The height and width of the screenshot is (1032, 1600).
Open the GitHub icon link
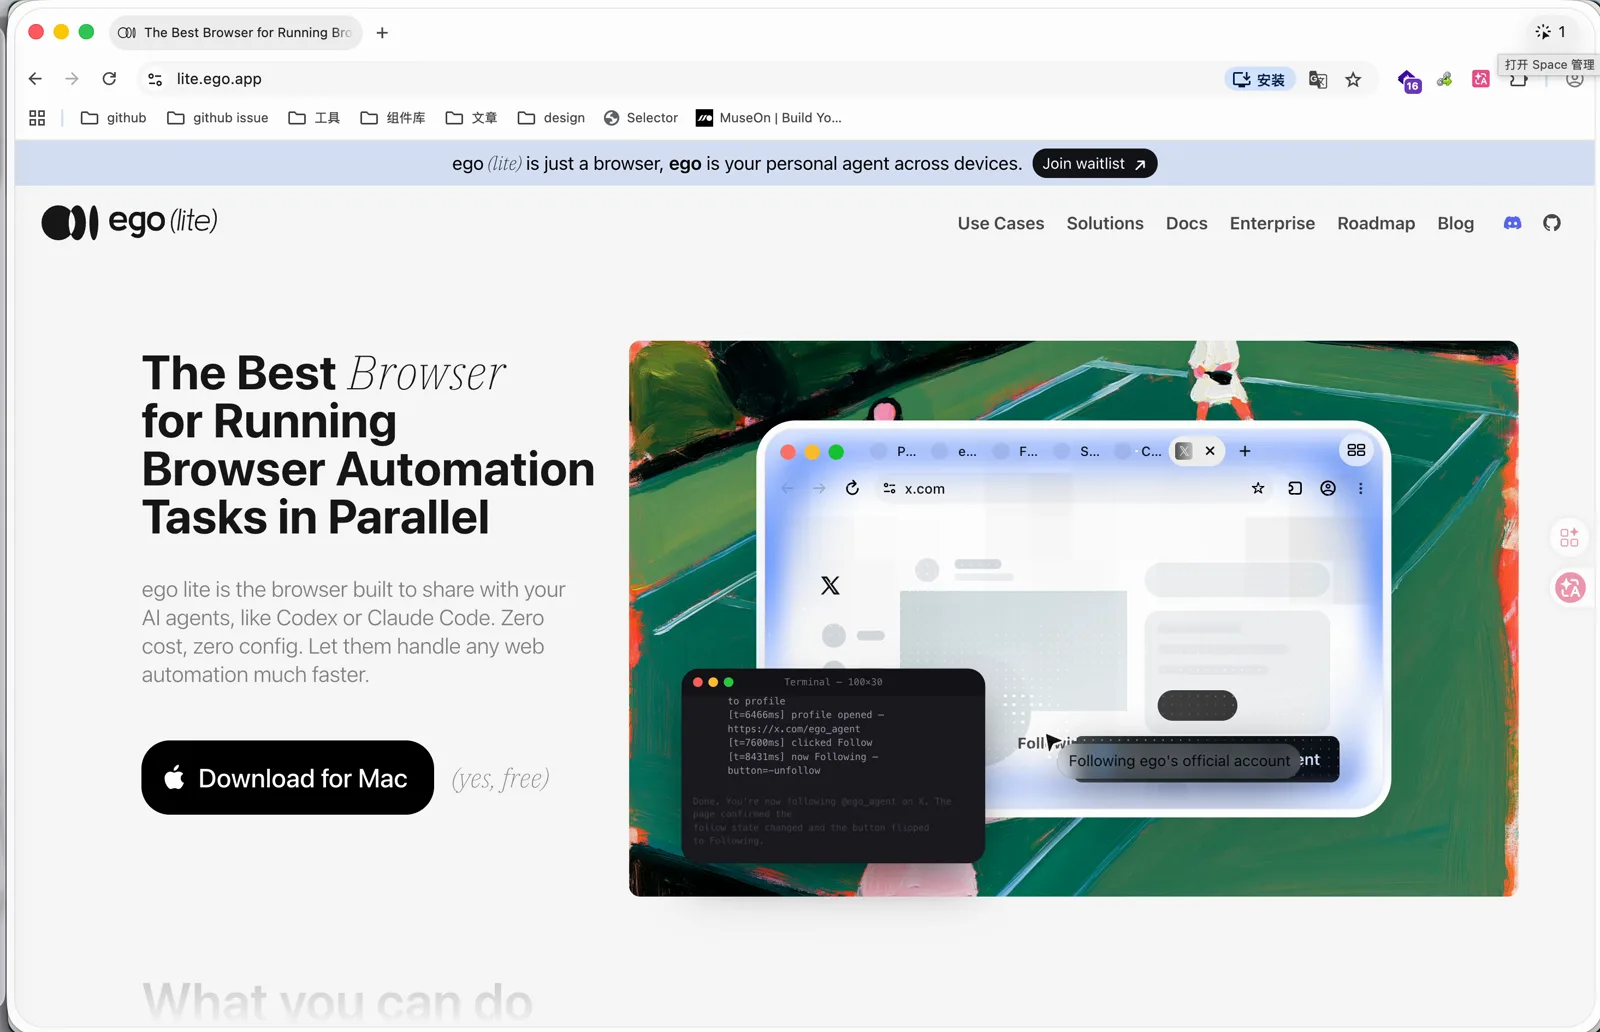pos(1552,223)
